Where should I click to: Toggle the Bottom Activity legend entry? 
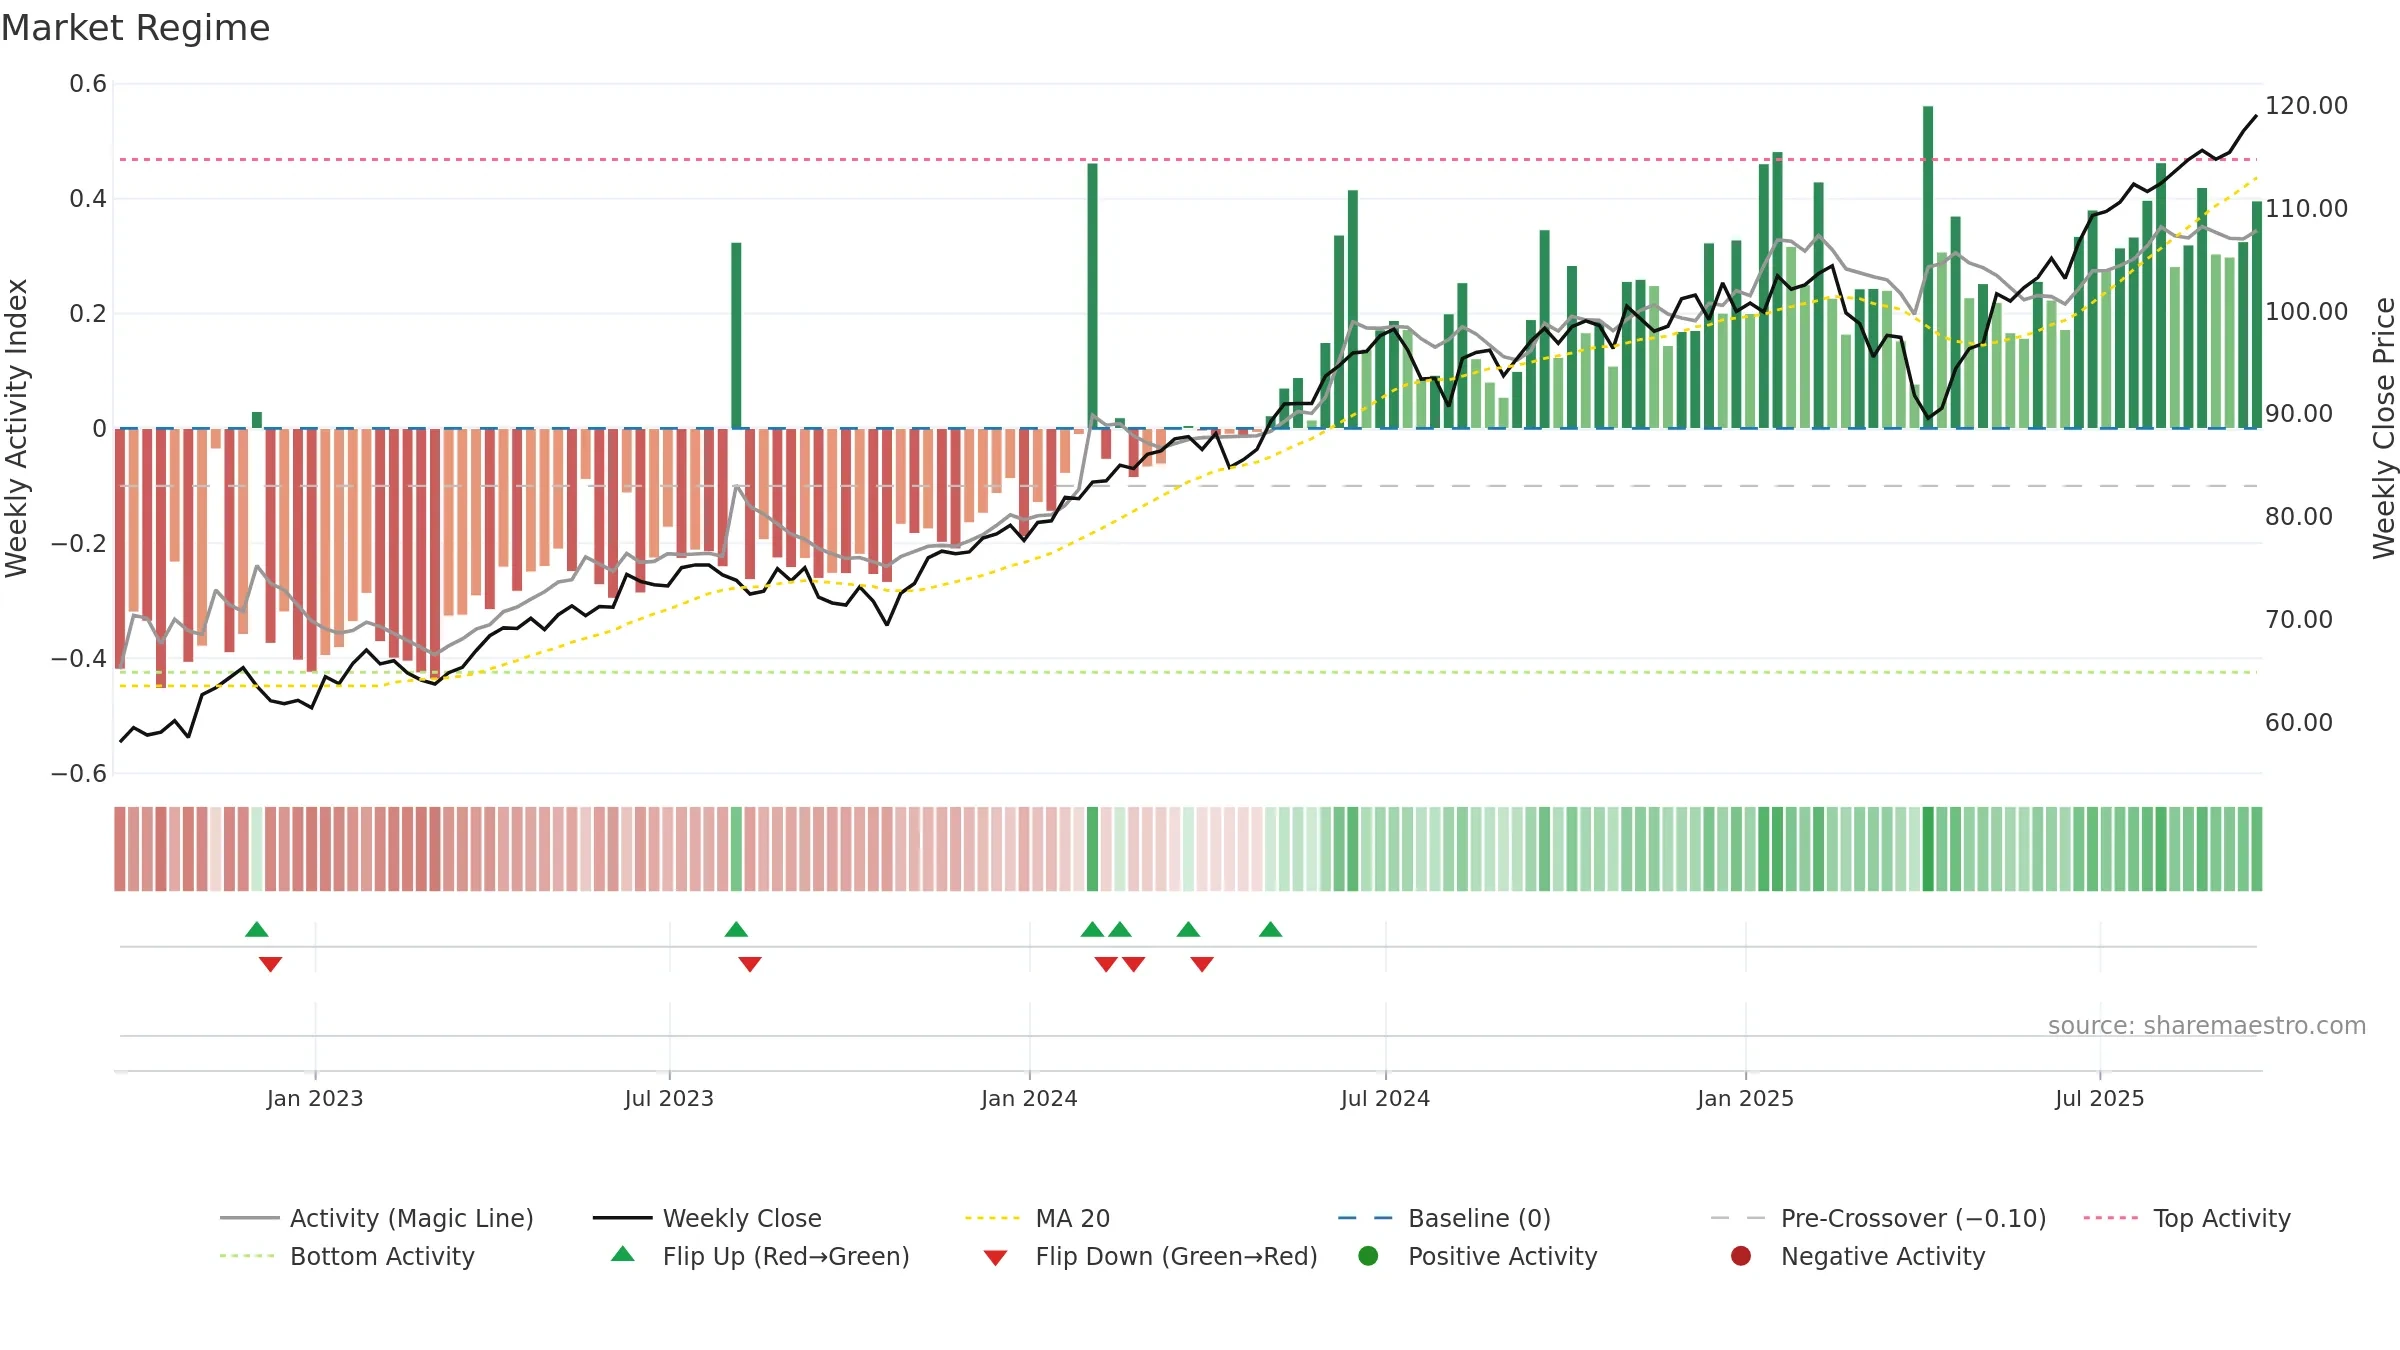pyautogui.click(x=347, y=1256)
